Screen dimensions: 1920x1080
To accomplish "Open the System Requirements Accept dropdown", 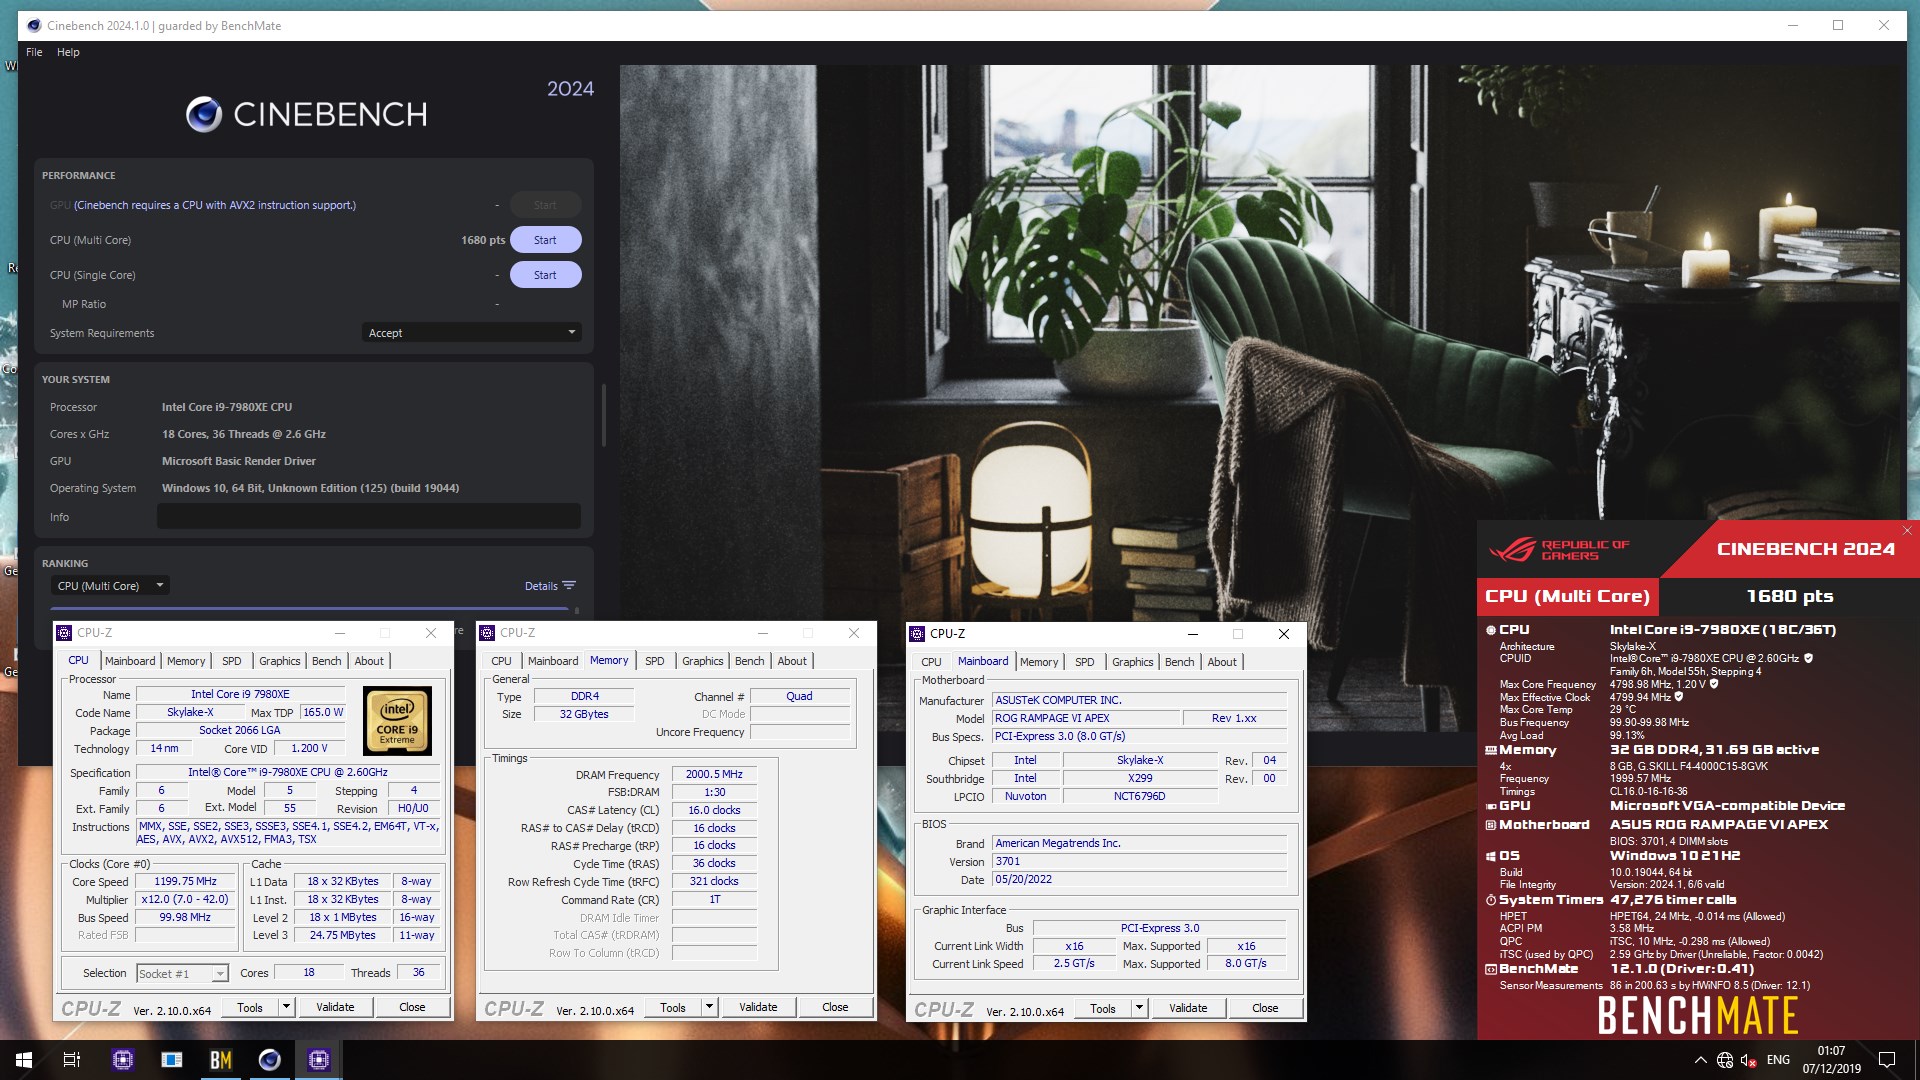I will coord(471,333).
